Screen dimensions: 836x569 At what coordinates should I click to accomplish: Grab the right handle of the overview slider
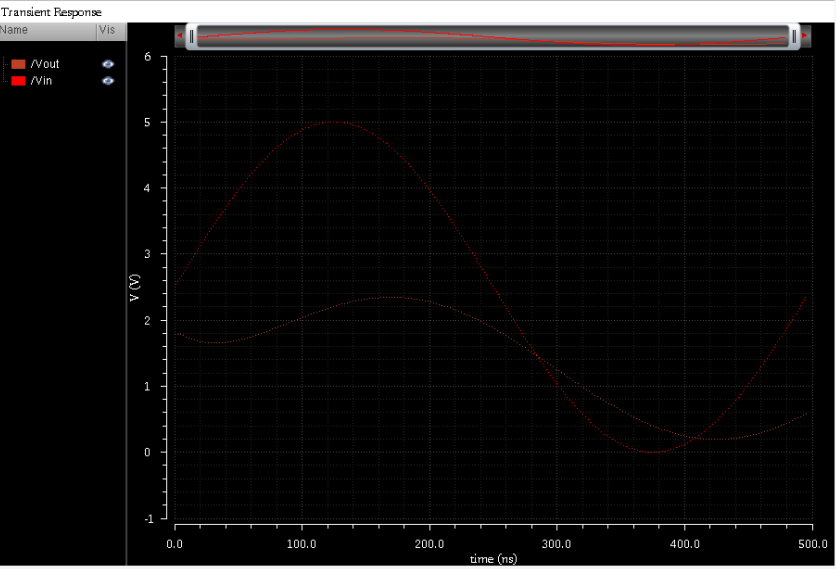point(794,36)
